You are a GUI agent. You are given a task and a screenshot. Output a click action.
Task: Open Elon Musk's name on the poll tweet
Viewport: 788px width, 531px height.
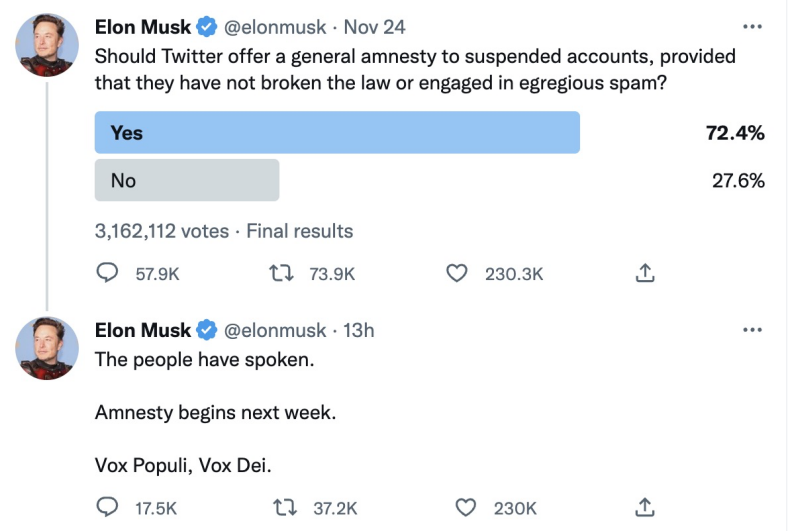(142, 27)
